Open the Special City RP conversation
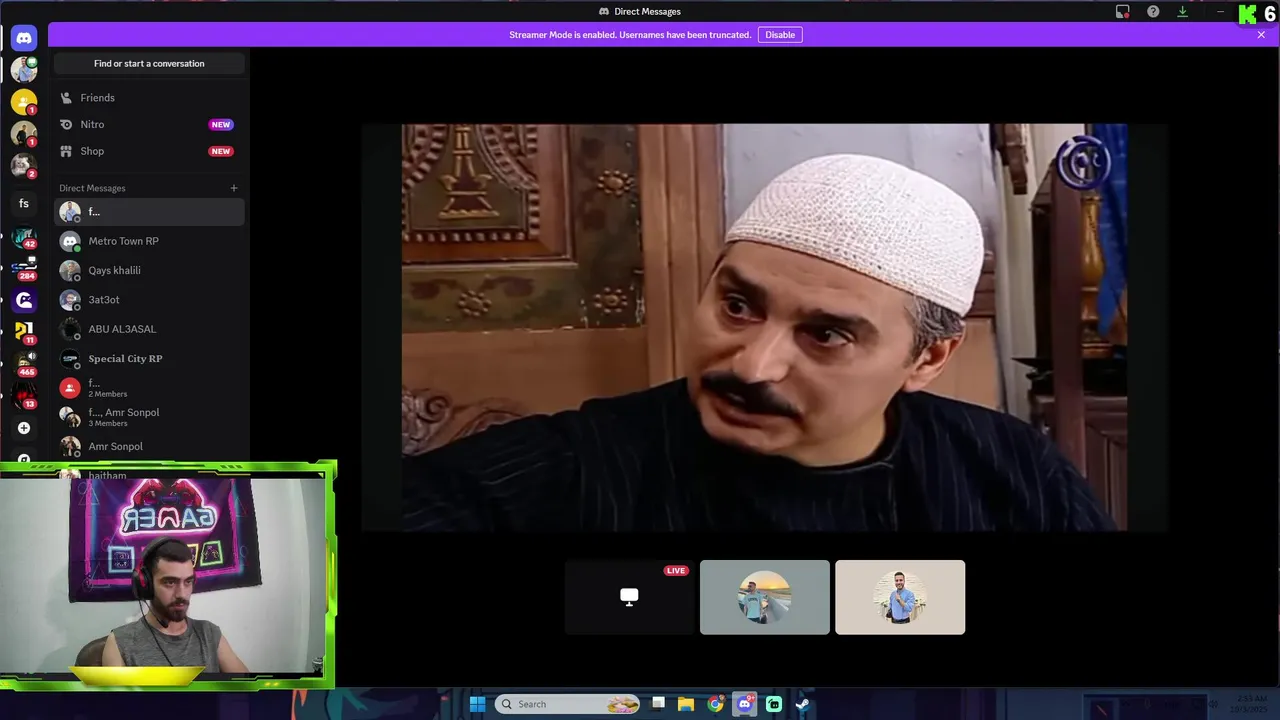The height and width of the screenshot is (720, 1280). pyautogui.click(x=149, y=358)
